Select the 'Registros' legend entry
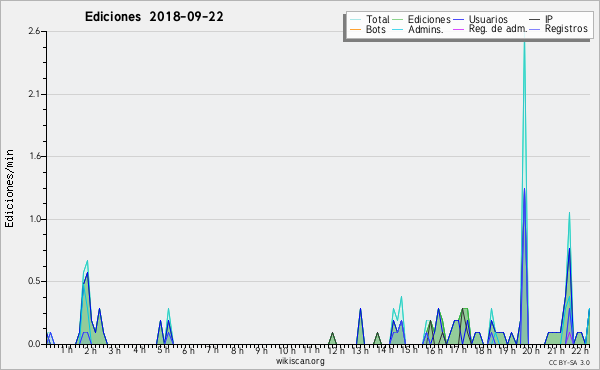The height and width of the screenshot is (370, 600). click(558, 29)
